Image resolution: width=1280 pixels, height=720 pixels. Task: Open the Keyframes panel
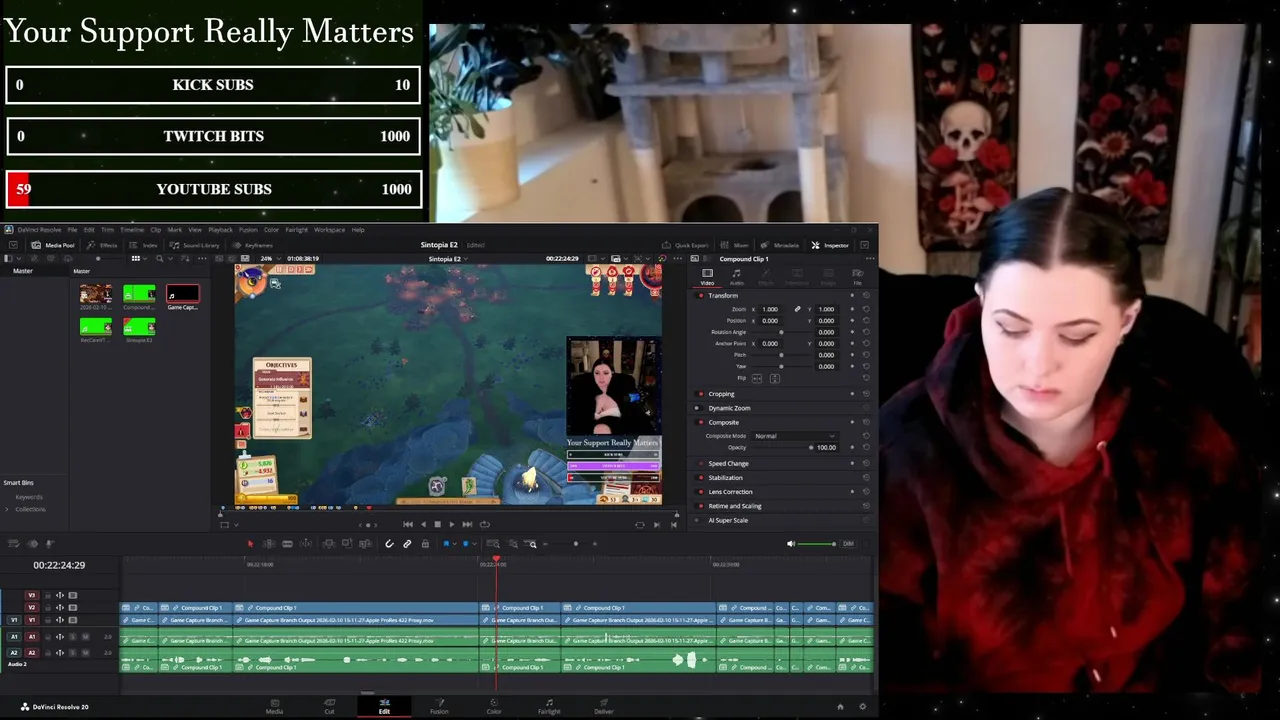253,245
